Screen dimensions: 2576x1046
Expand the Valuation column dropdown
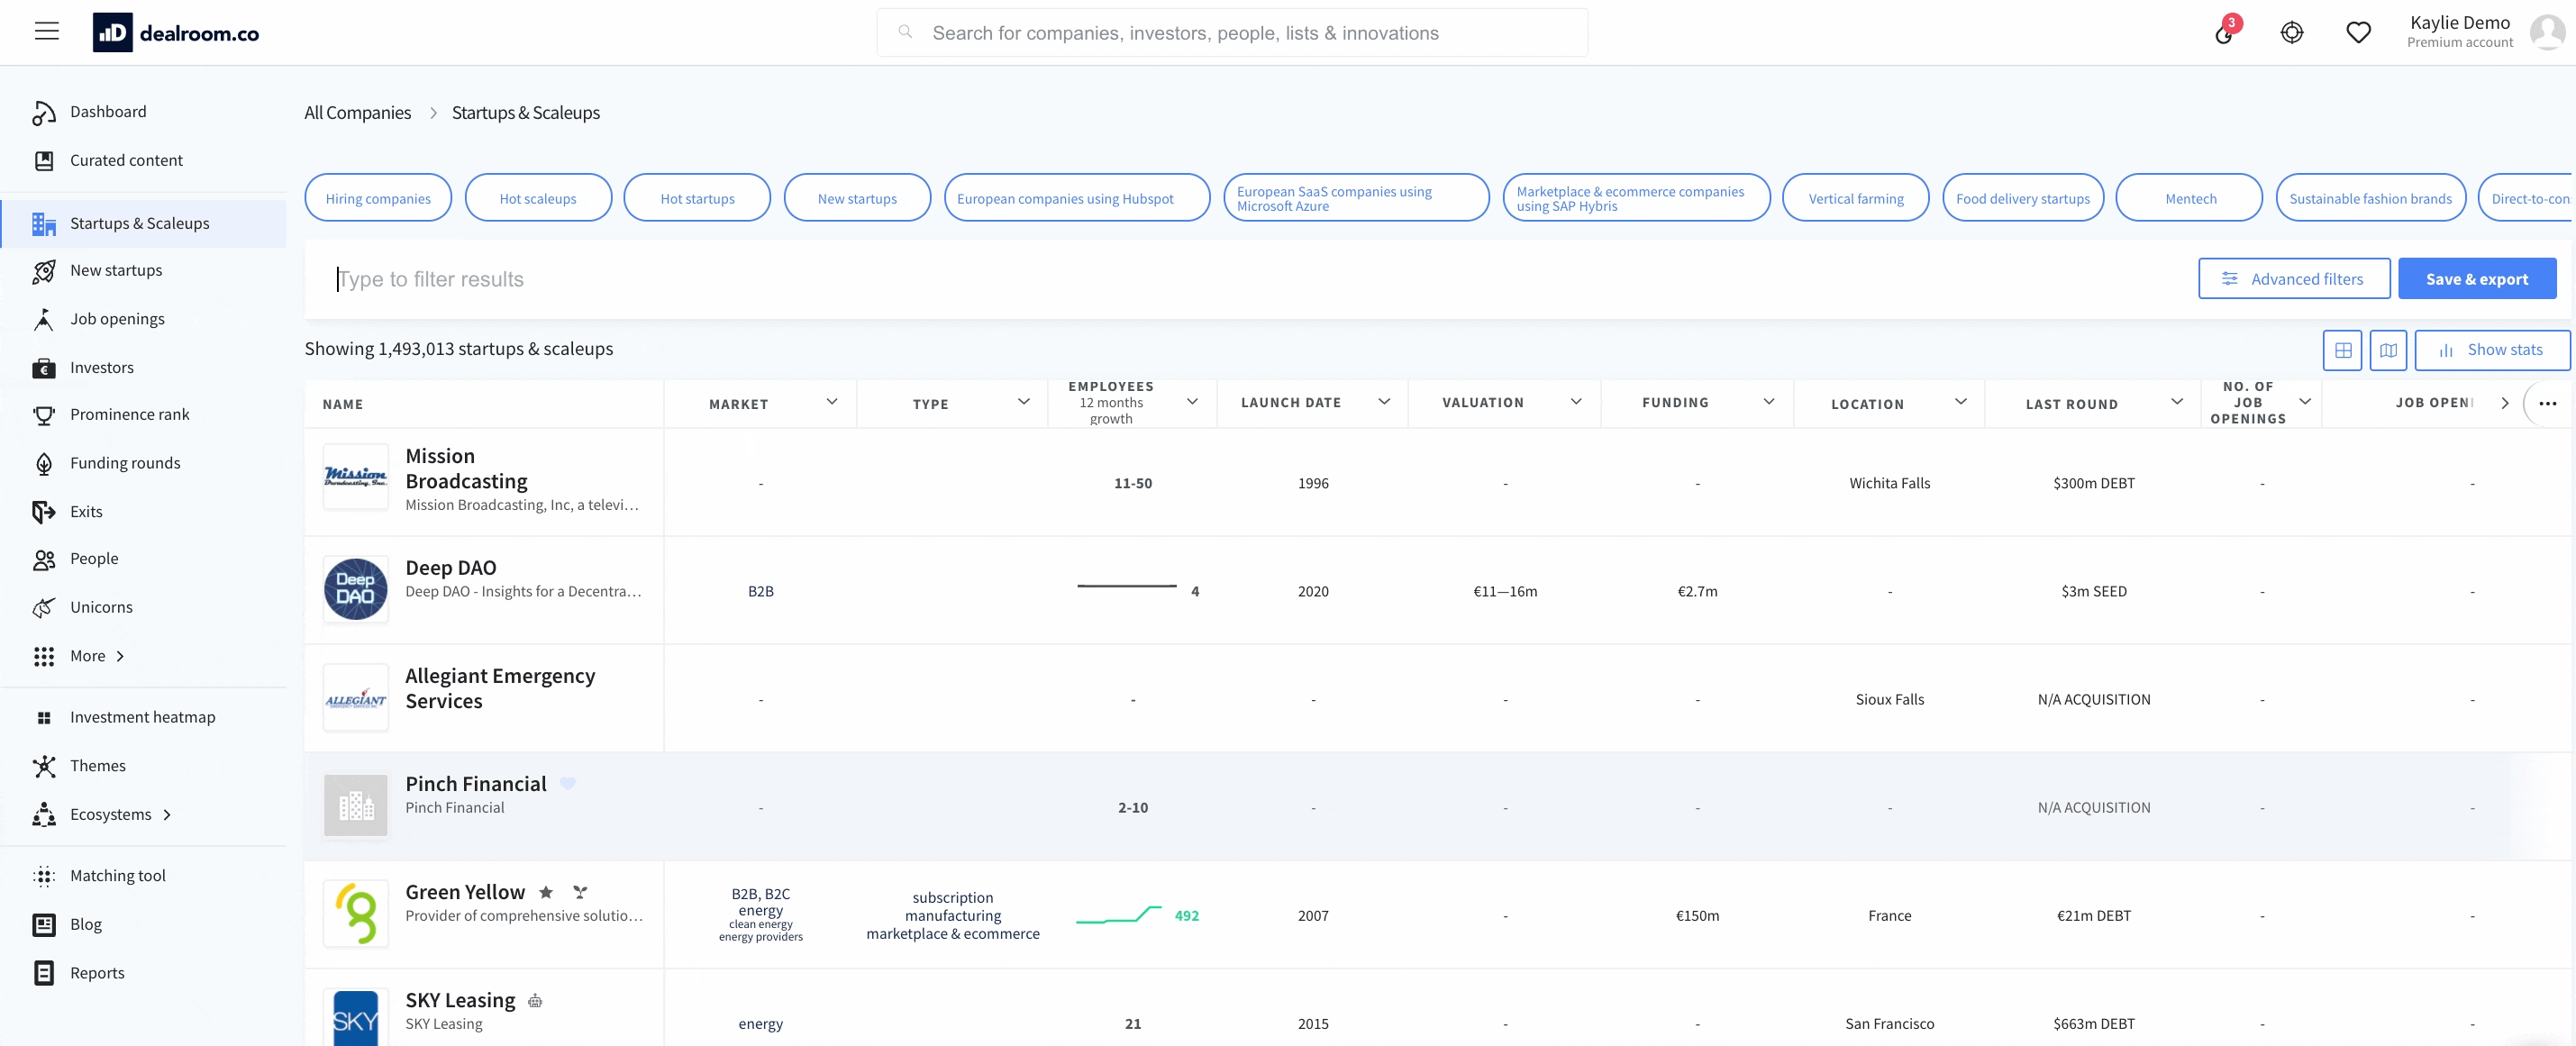(1576, 401)
